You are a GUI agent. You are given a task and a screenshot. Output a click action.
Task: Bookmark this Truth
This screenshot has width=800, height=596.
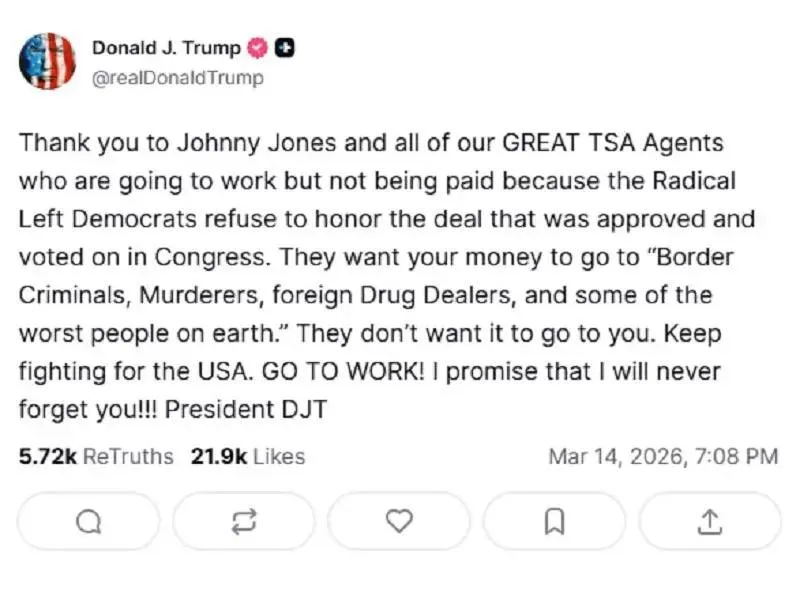coord(555,521)
